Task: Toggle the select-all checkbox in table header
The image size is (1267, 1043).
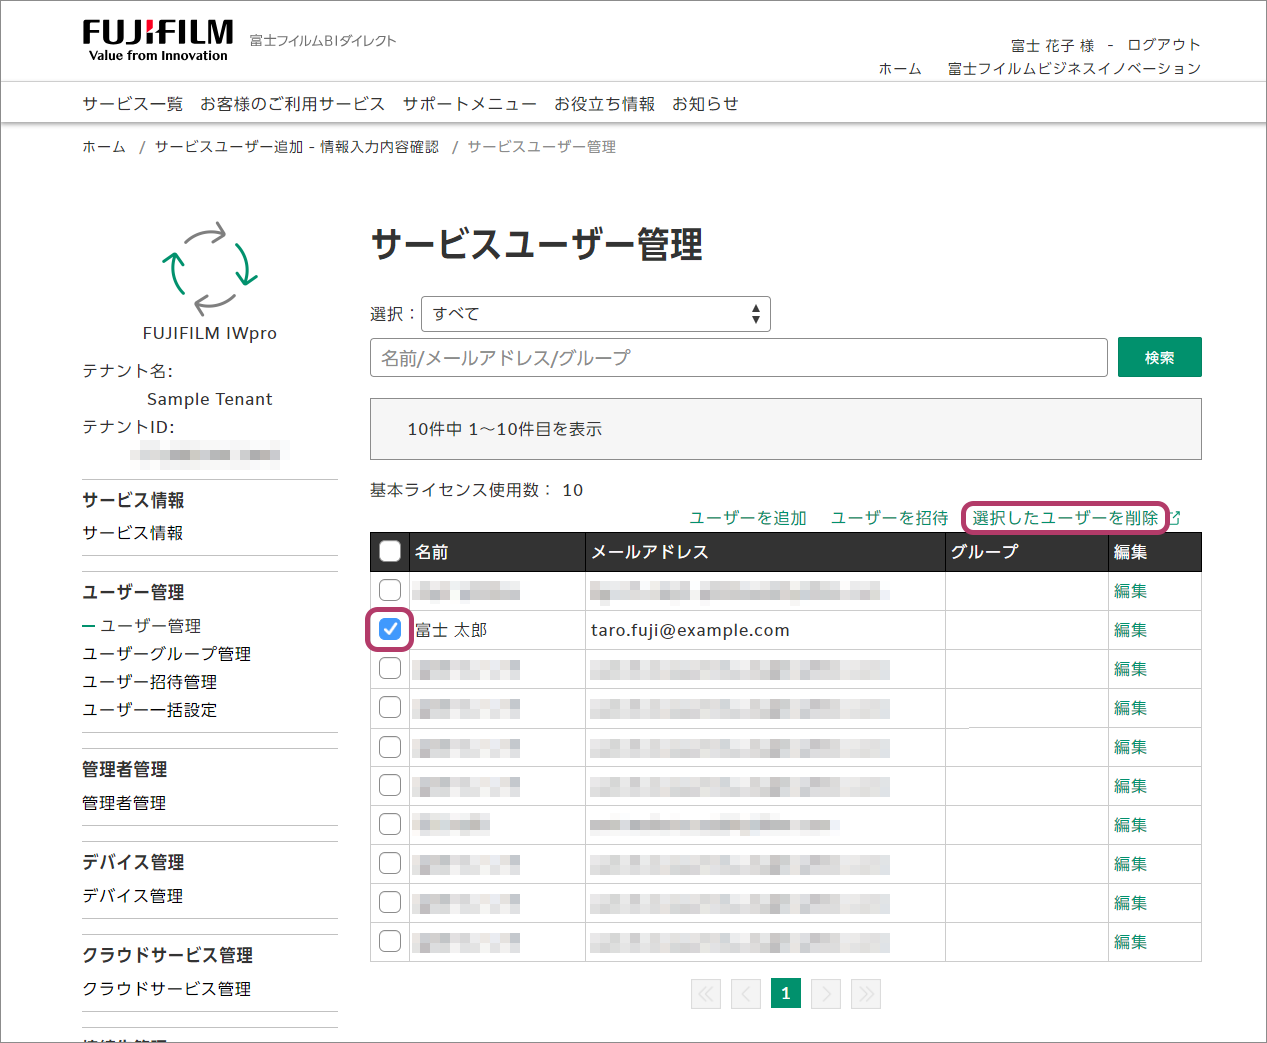Action: click(x=390, y=551)
